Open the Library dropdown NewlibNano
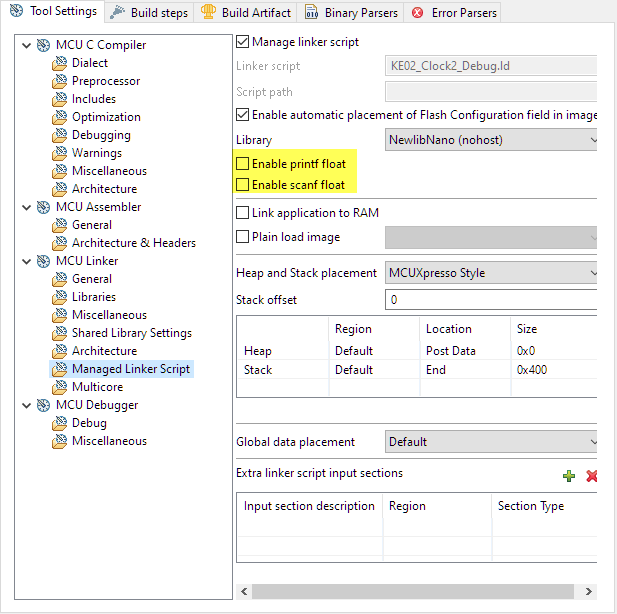The height and width of the screenshot is (614, 617). (492, 141)
